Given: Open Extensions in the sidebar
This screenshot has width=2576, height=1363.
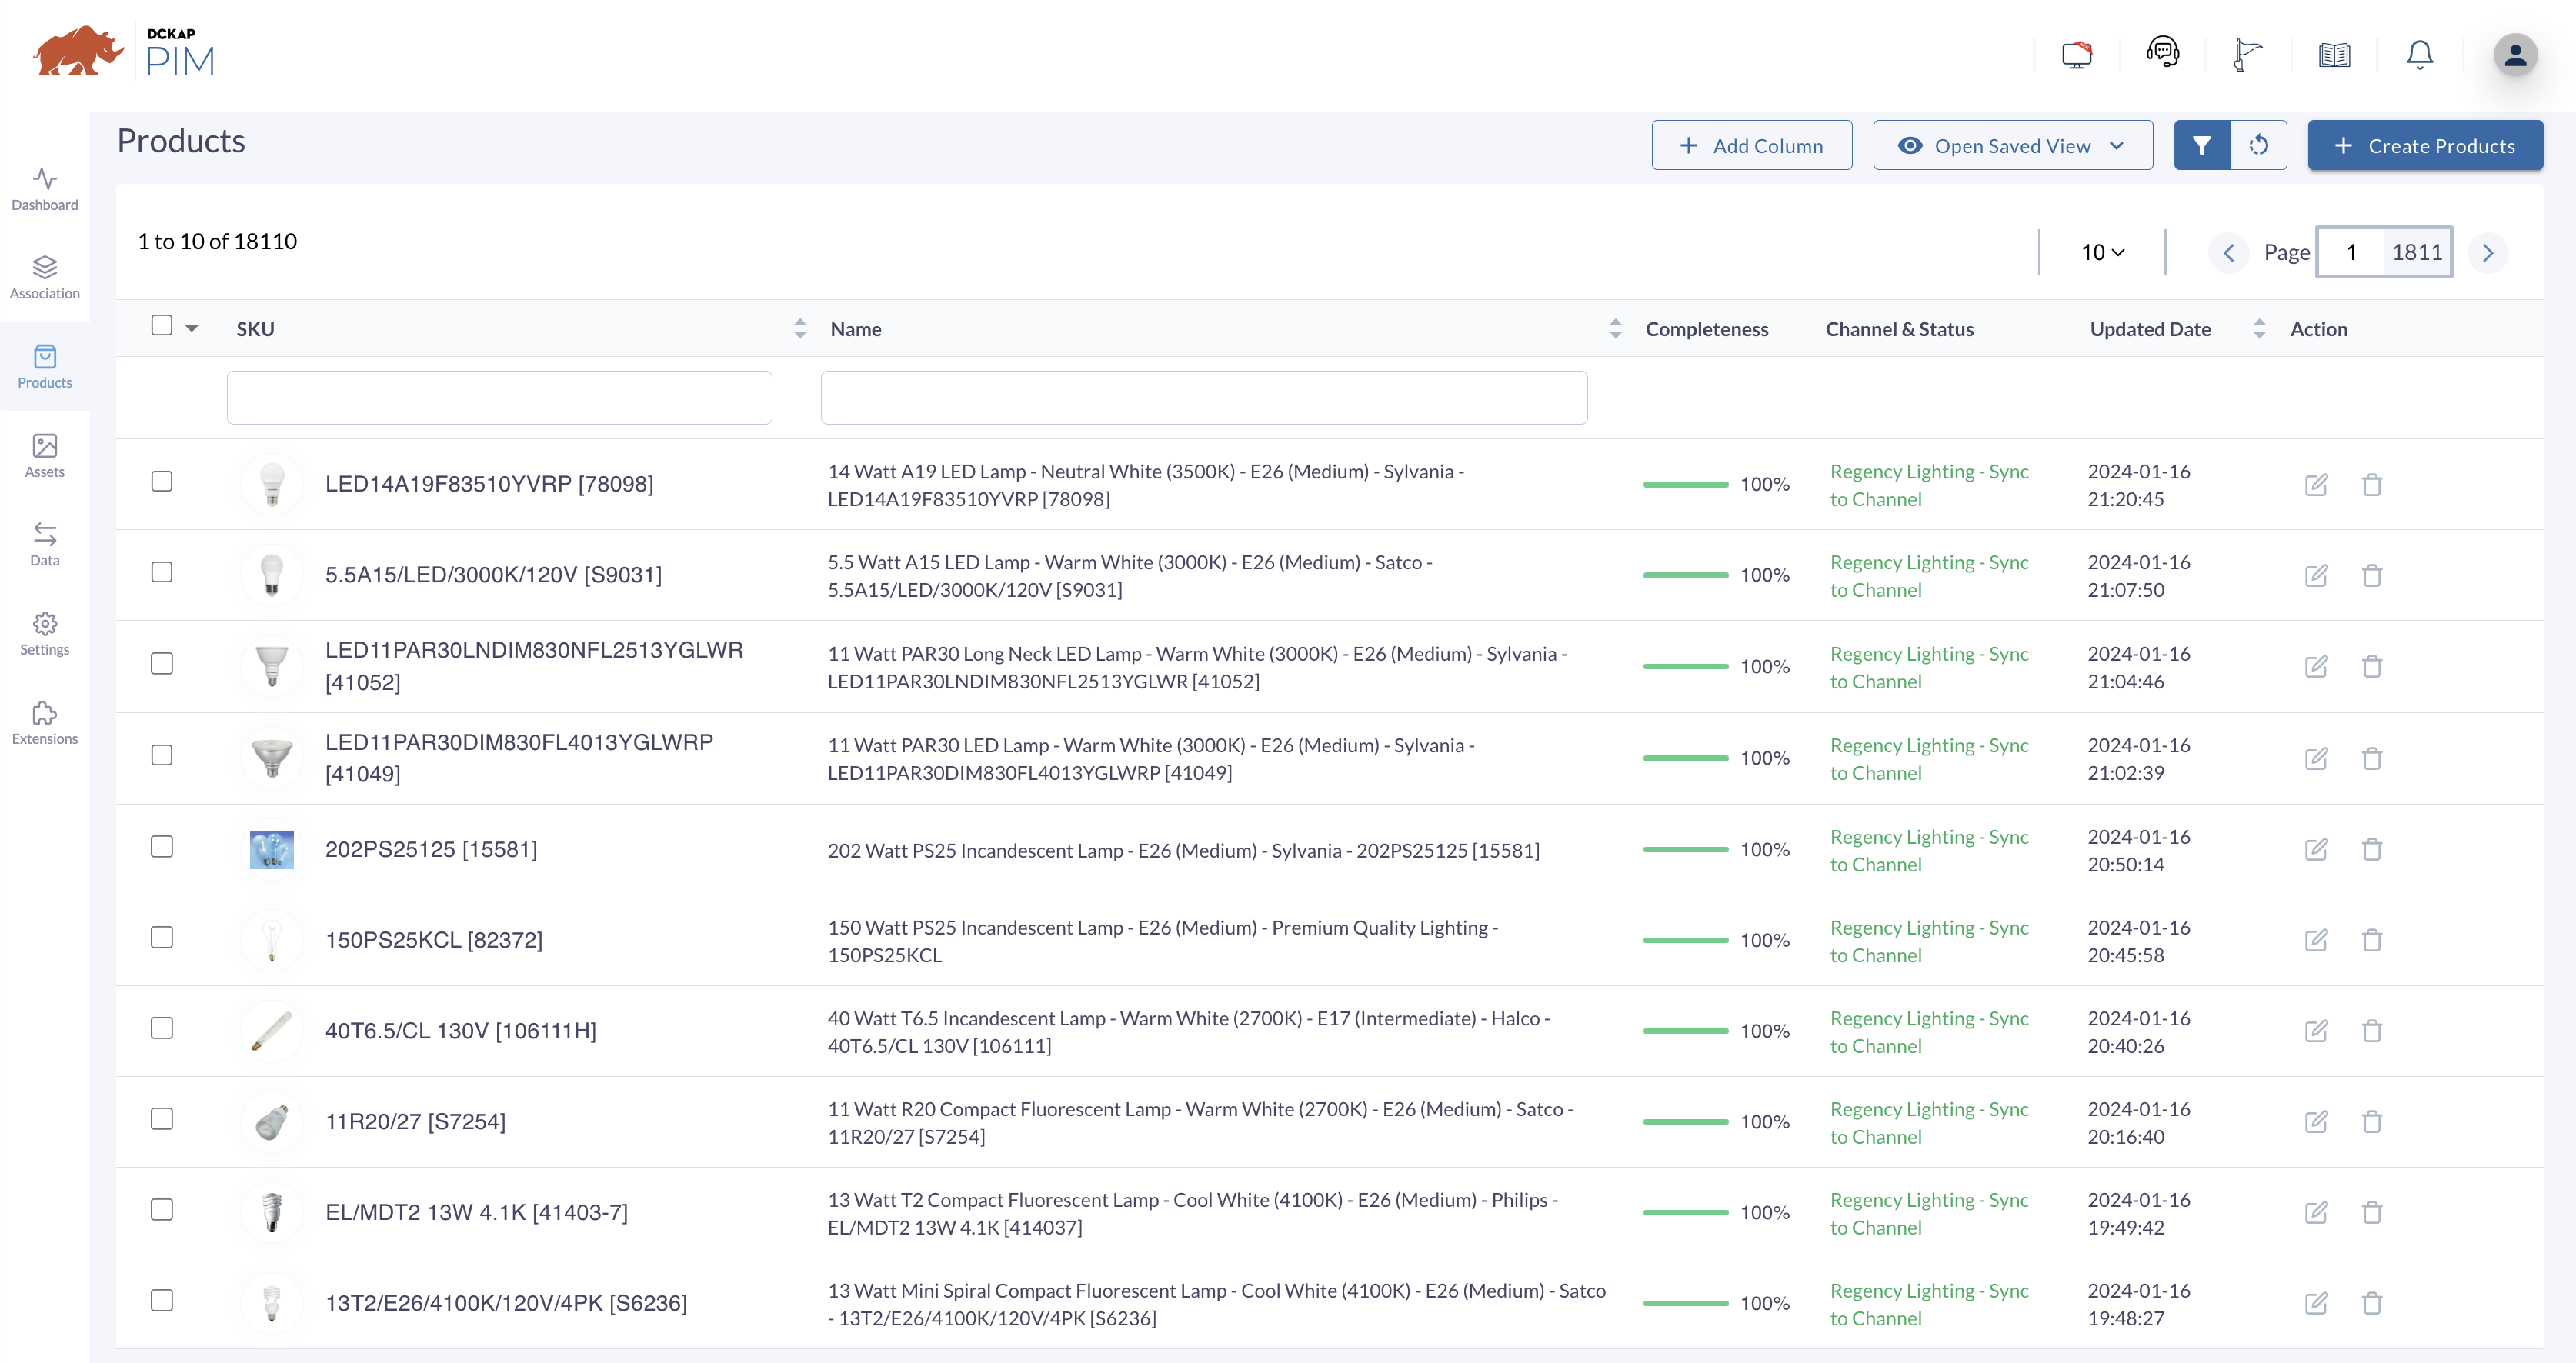Looking at the screenshot, I should tap(45, 723).
